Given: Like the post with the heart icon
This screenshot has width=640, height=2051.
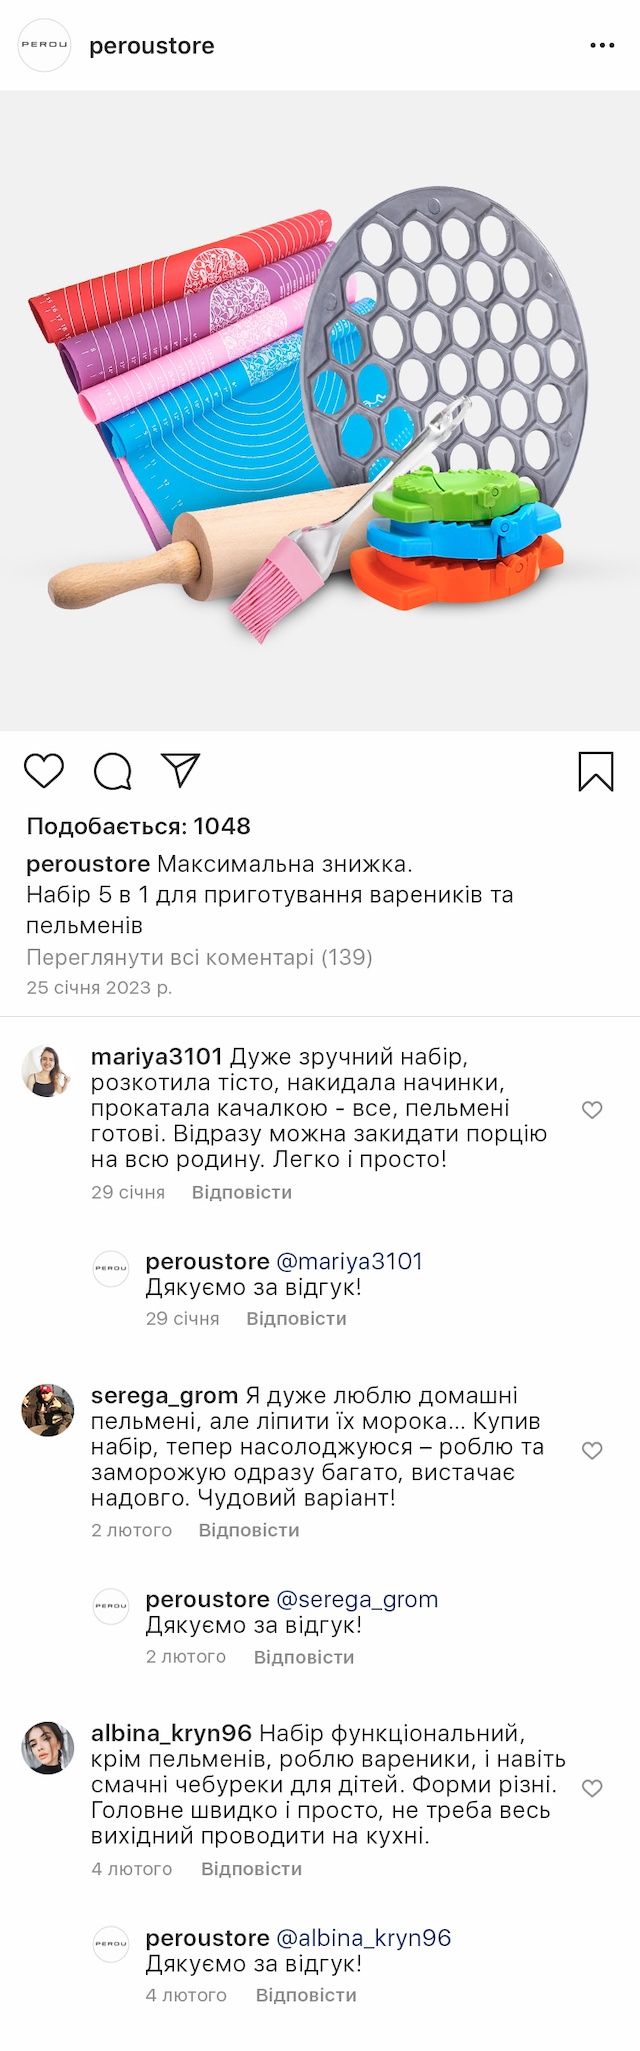Looking at the screenshot, I should [44, 771].
